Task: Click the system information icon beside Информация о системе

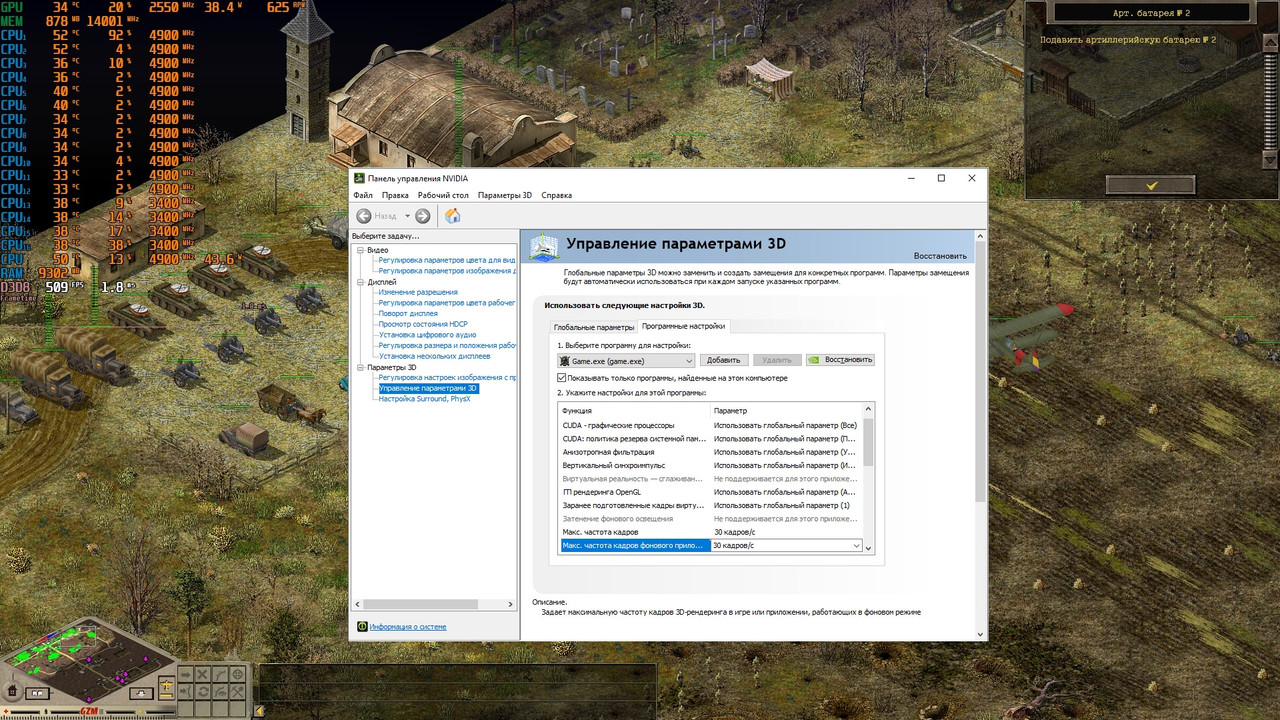Action: (362, 627)
